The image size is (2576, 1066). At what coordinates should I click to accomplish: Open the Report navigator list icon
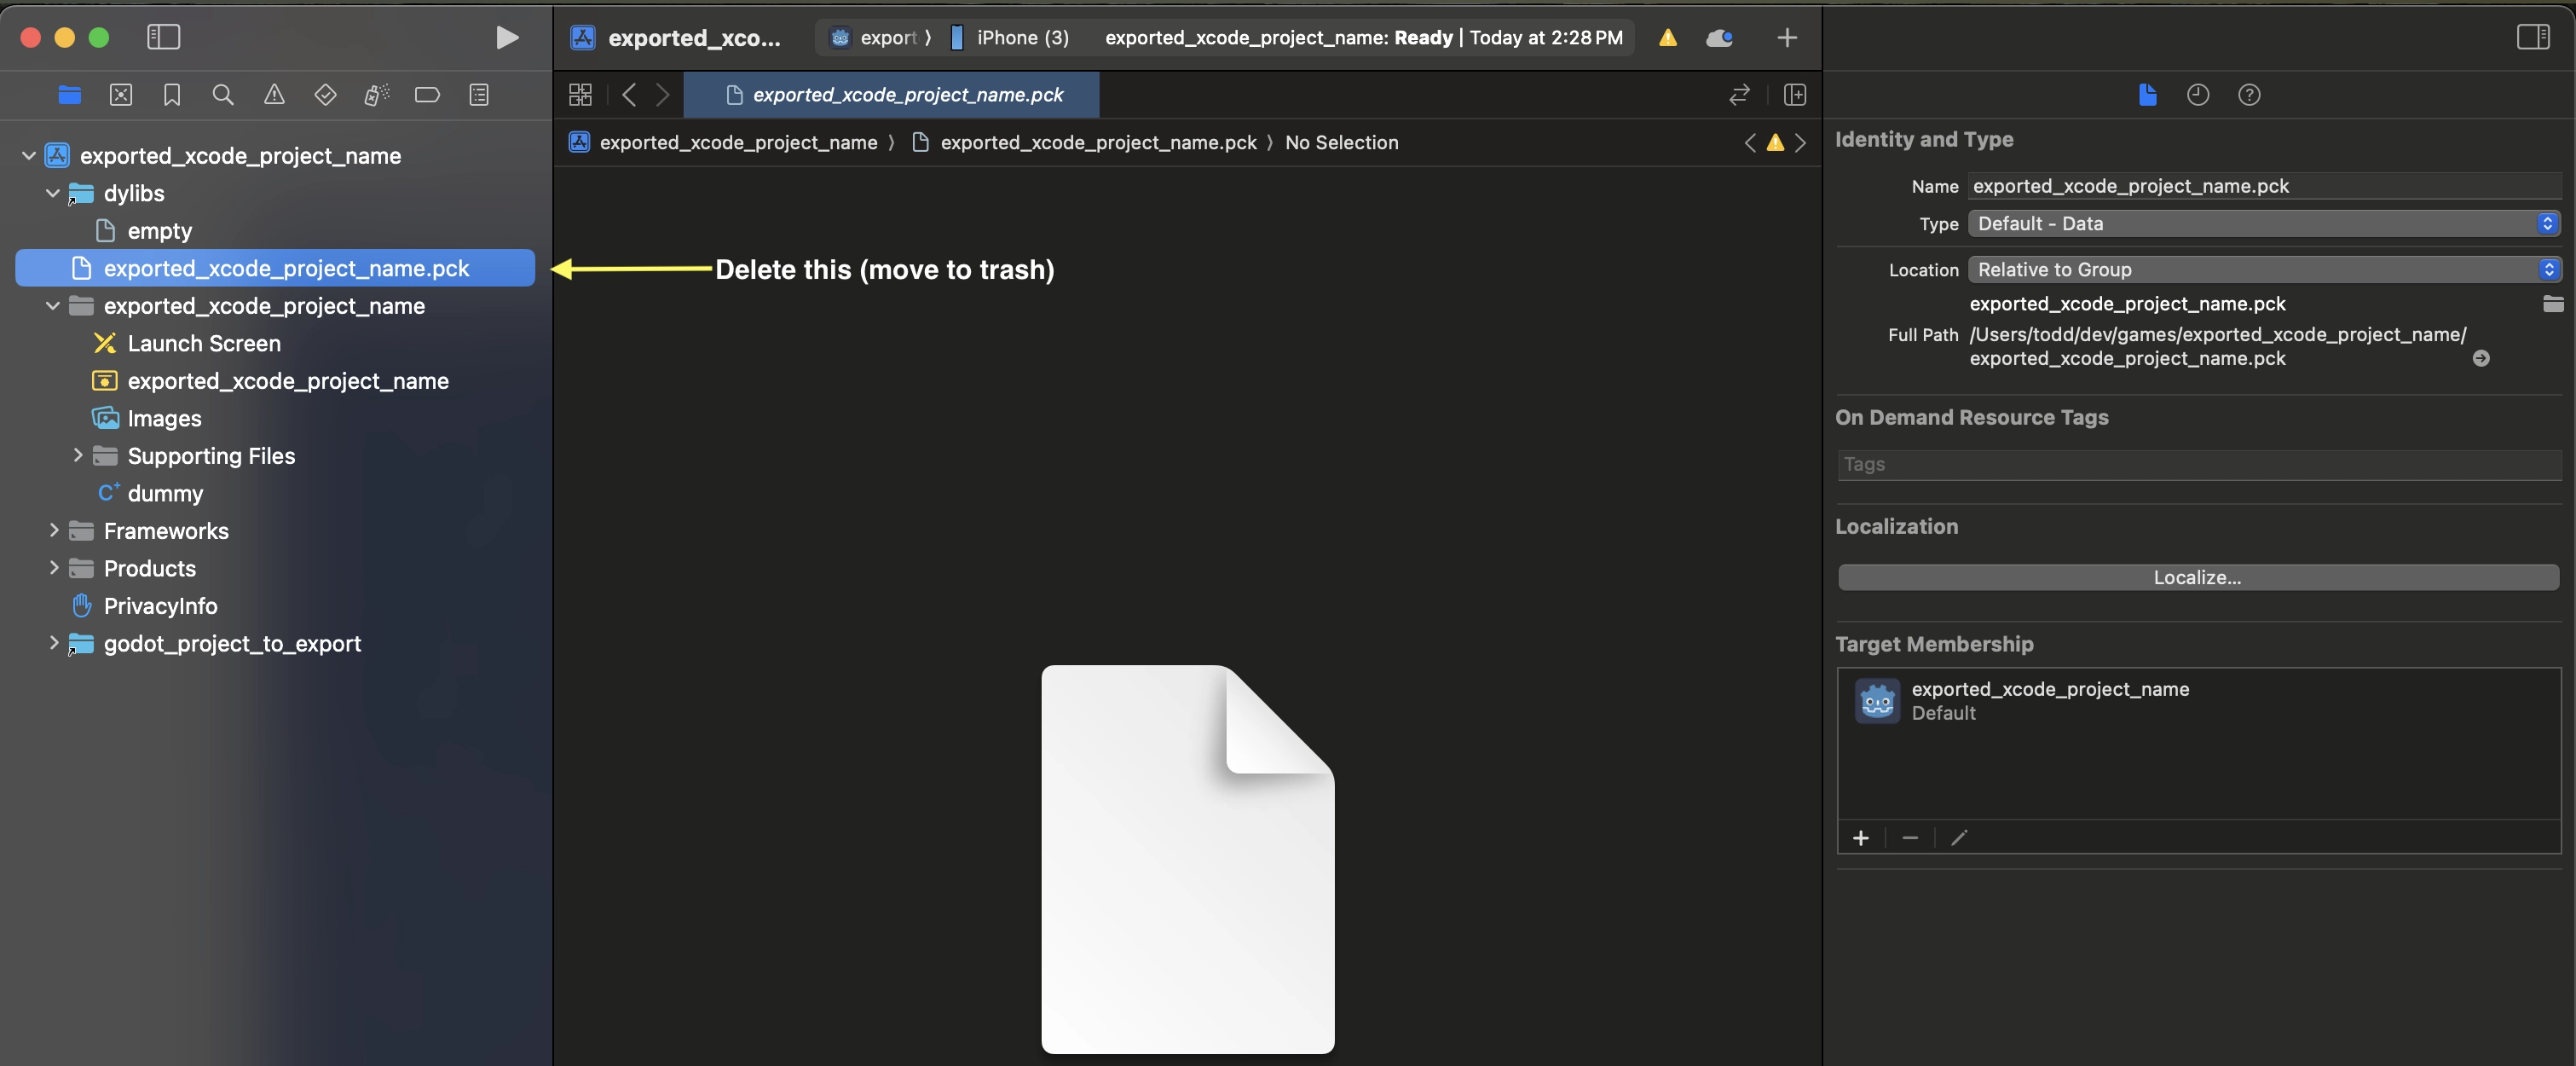(x=480, y=95)
